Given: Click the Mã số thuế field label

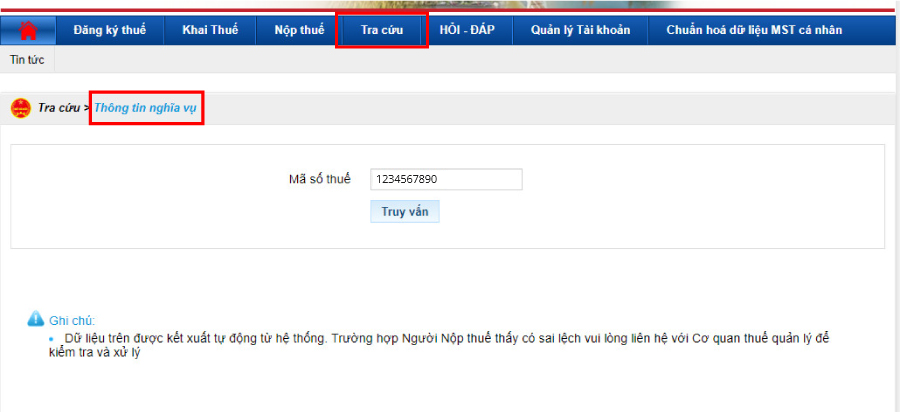Looking at the screenshot, I should pos(319,179).
